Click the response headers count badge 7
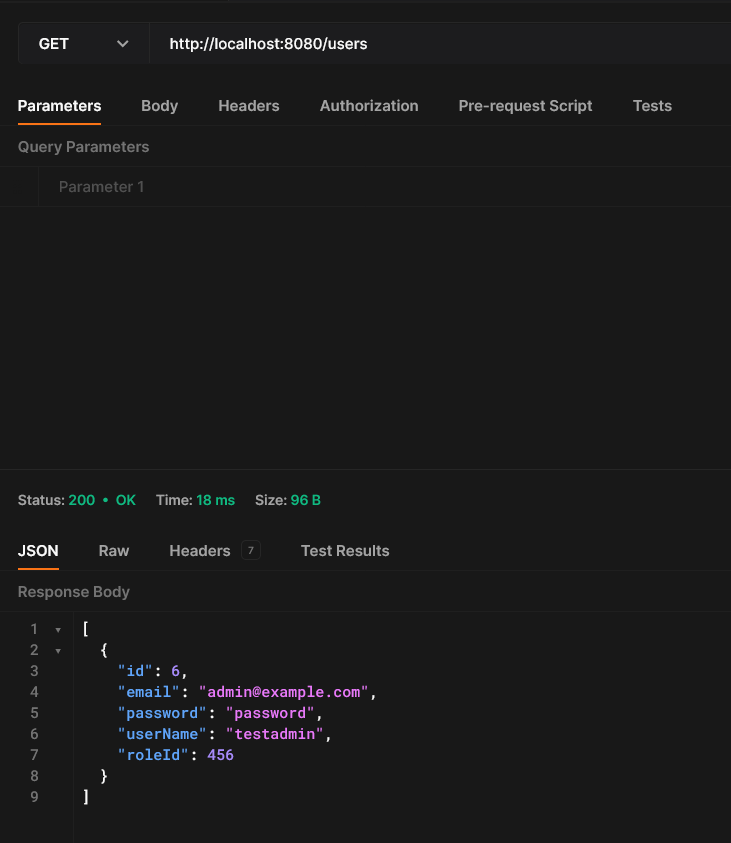The height and width of the screenshot is (843, 731). [x=251, y=551]
